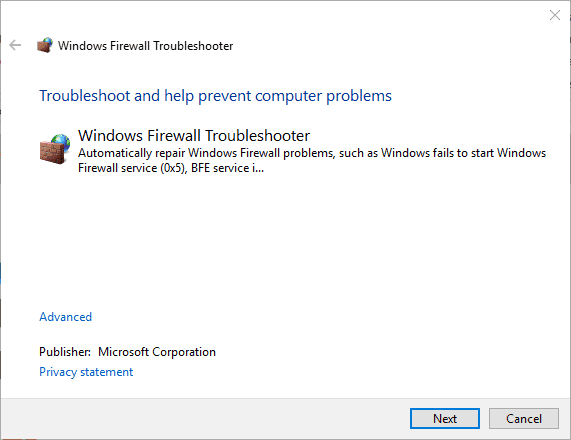The width and height of the screenshot is (571, 440).
Task: Go back using the arrow icon
Action: pyautogui.click(x=15, y=46)
